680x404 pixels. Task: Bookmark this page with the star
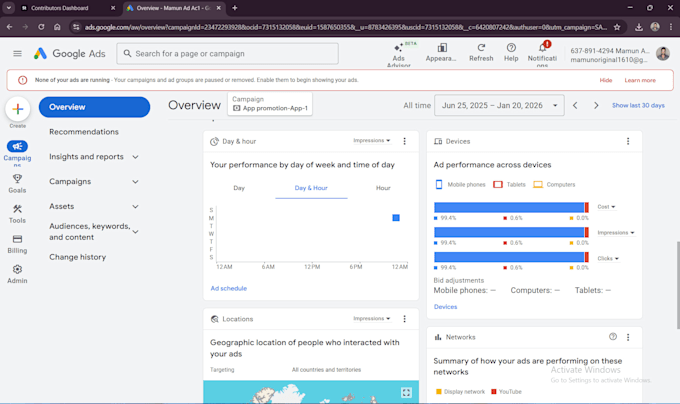617,27
